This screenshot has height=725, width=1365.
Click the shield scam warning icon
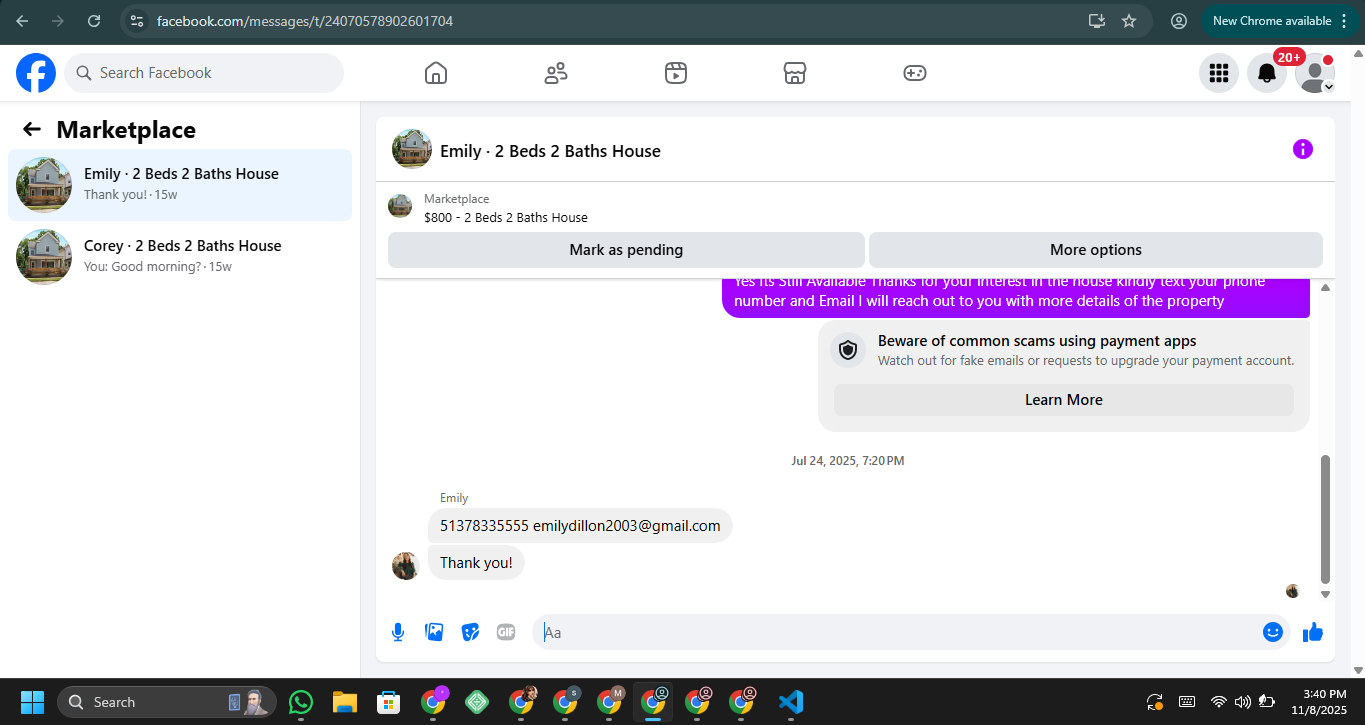pyautogui.click(x=848, y=350)
